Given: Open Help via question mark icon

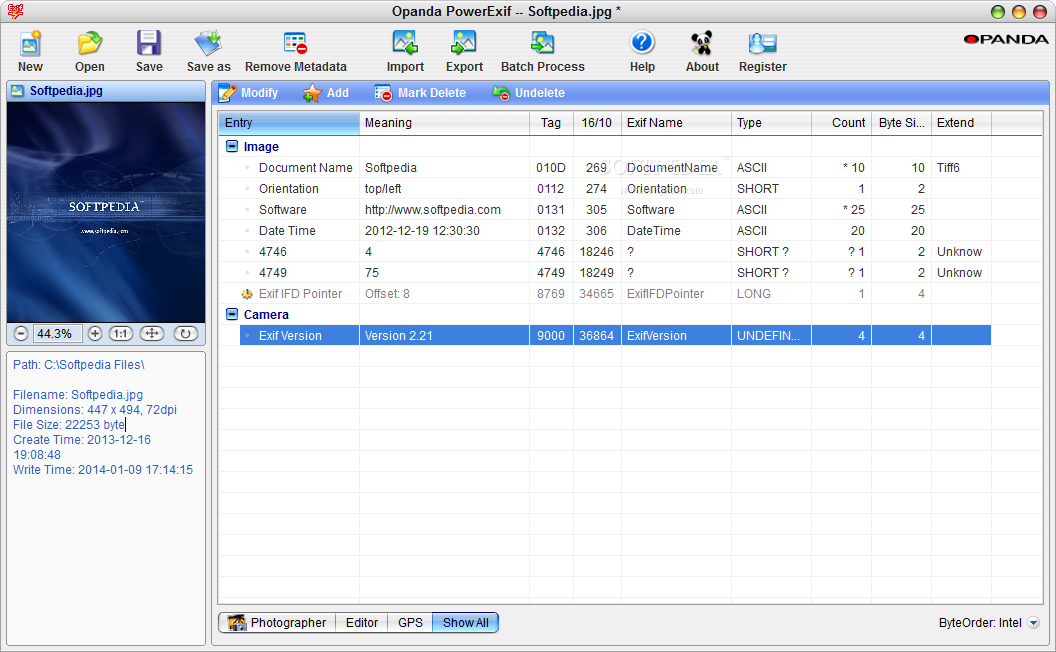Looking at the screenshot, I should pyautogui.click(x=642, y=43).
